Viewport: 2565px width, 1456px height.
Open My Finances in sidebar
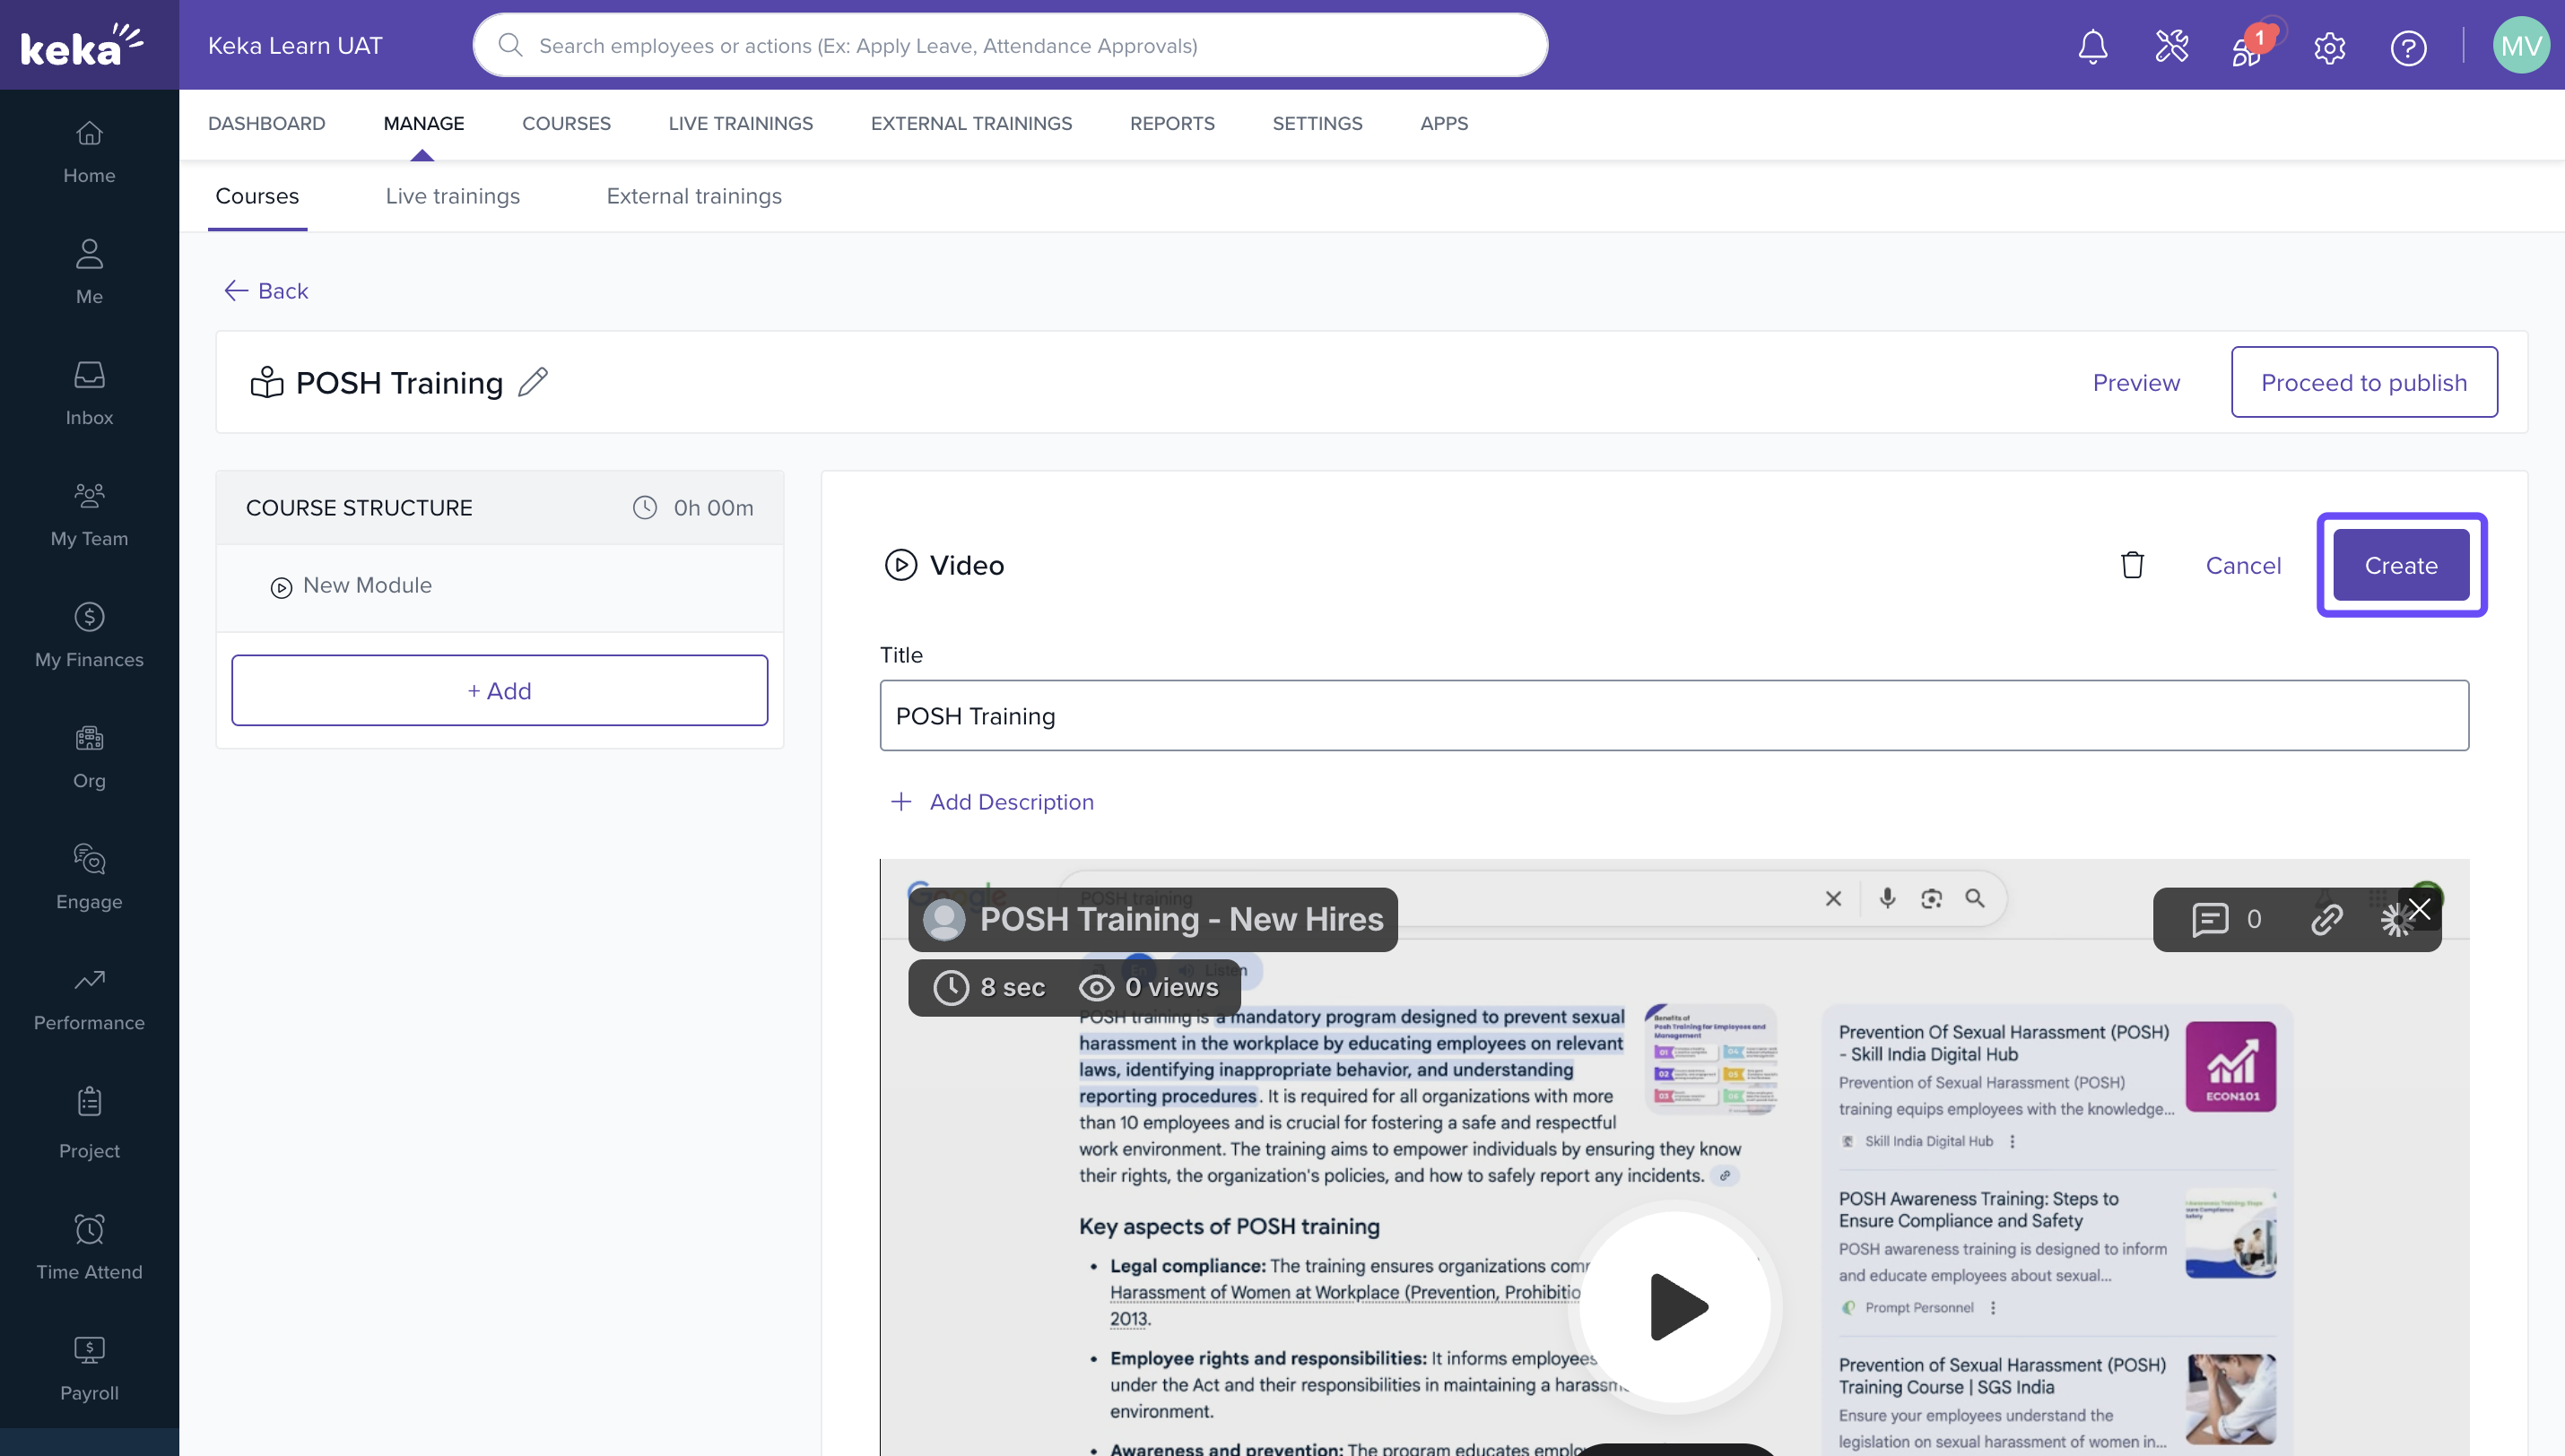point(89,635)
